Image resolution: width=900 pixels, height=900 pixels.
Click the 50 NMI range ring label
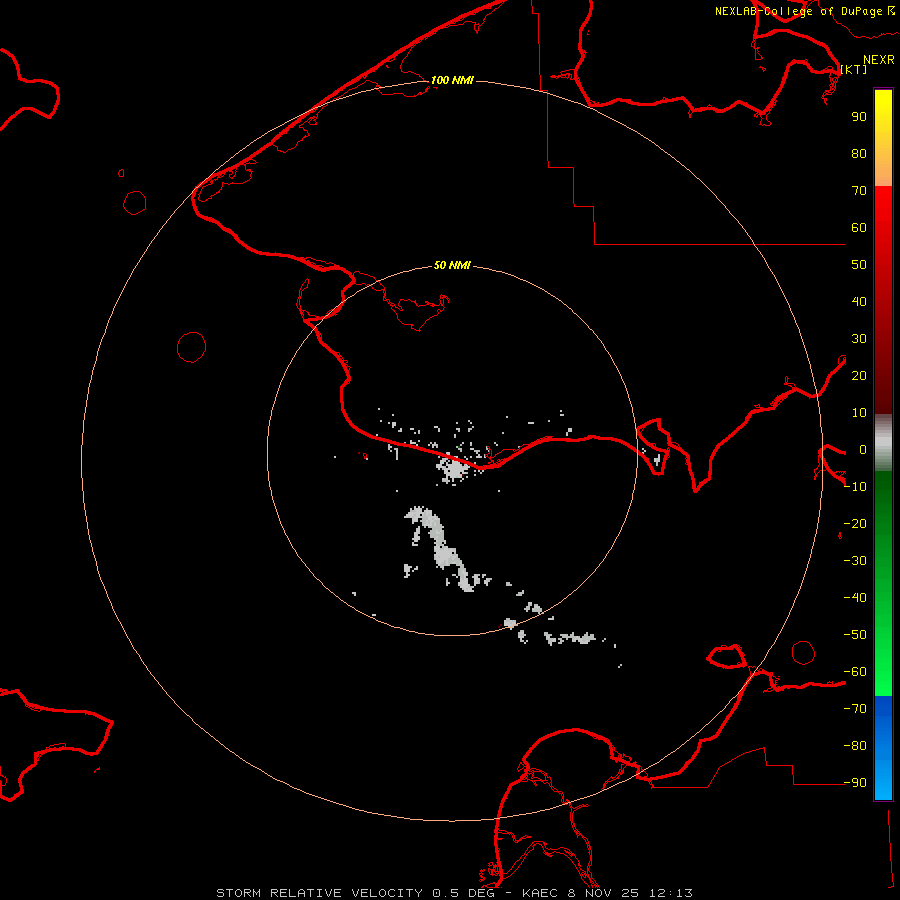pos(452,265)
